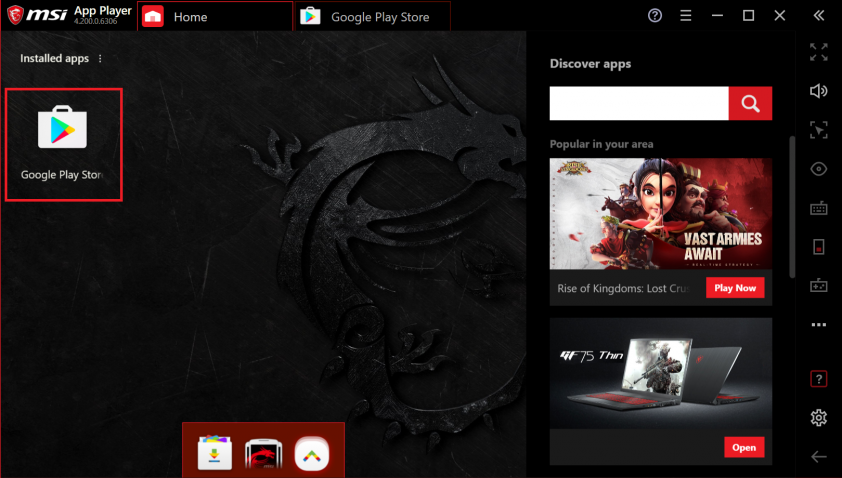Toggle the eye overlay icon in sidebar

(818, 169)
